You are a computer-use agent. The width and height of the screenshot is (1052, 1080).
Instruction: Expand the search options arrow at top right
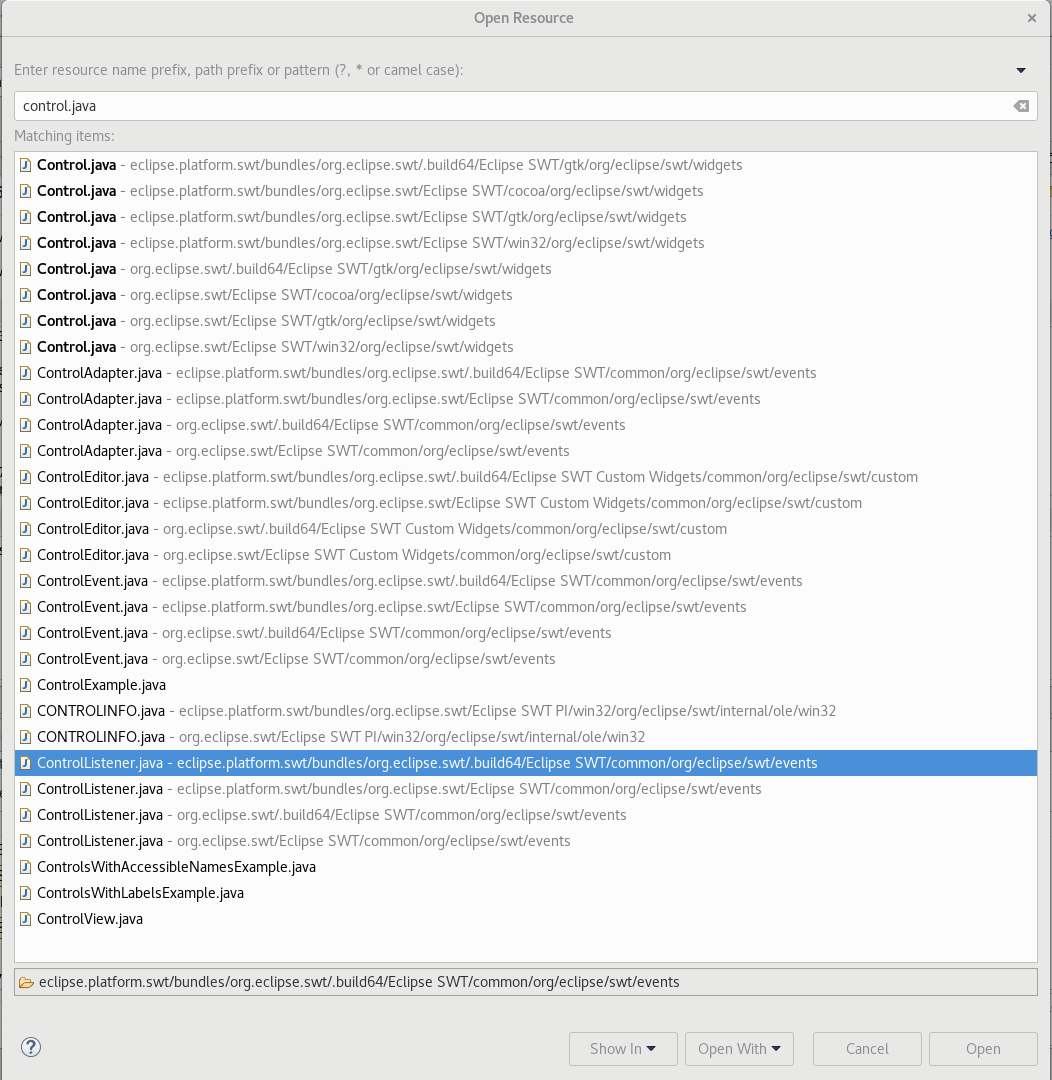pyautogui.click(x=1021, y=70)
